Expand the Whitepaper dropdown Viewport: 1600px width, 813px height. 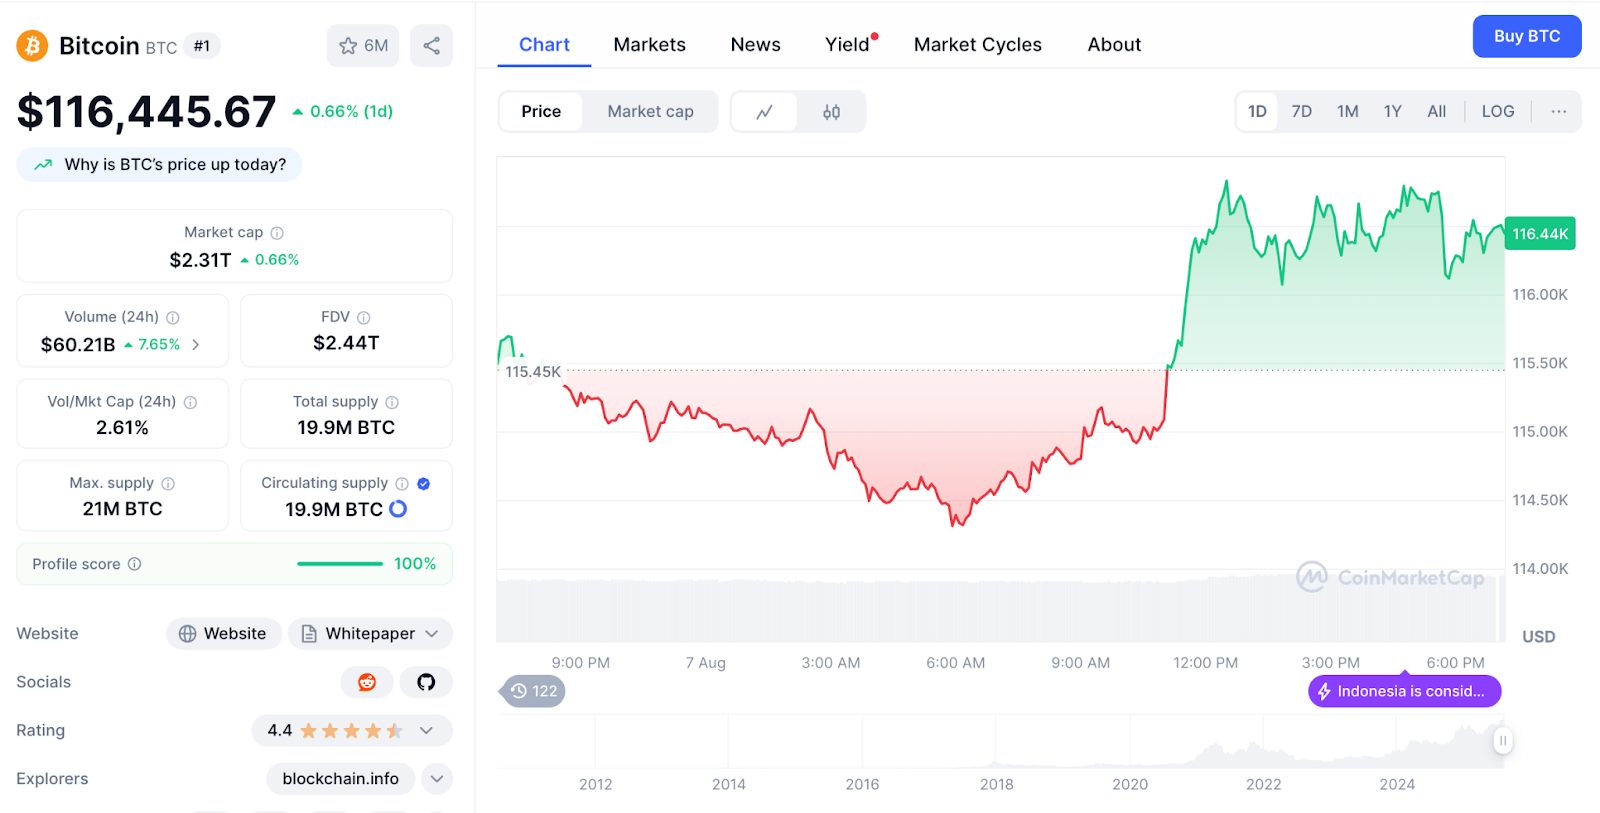point(370,634)
